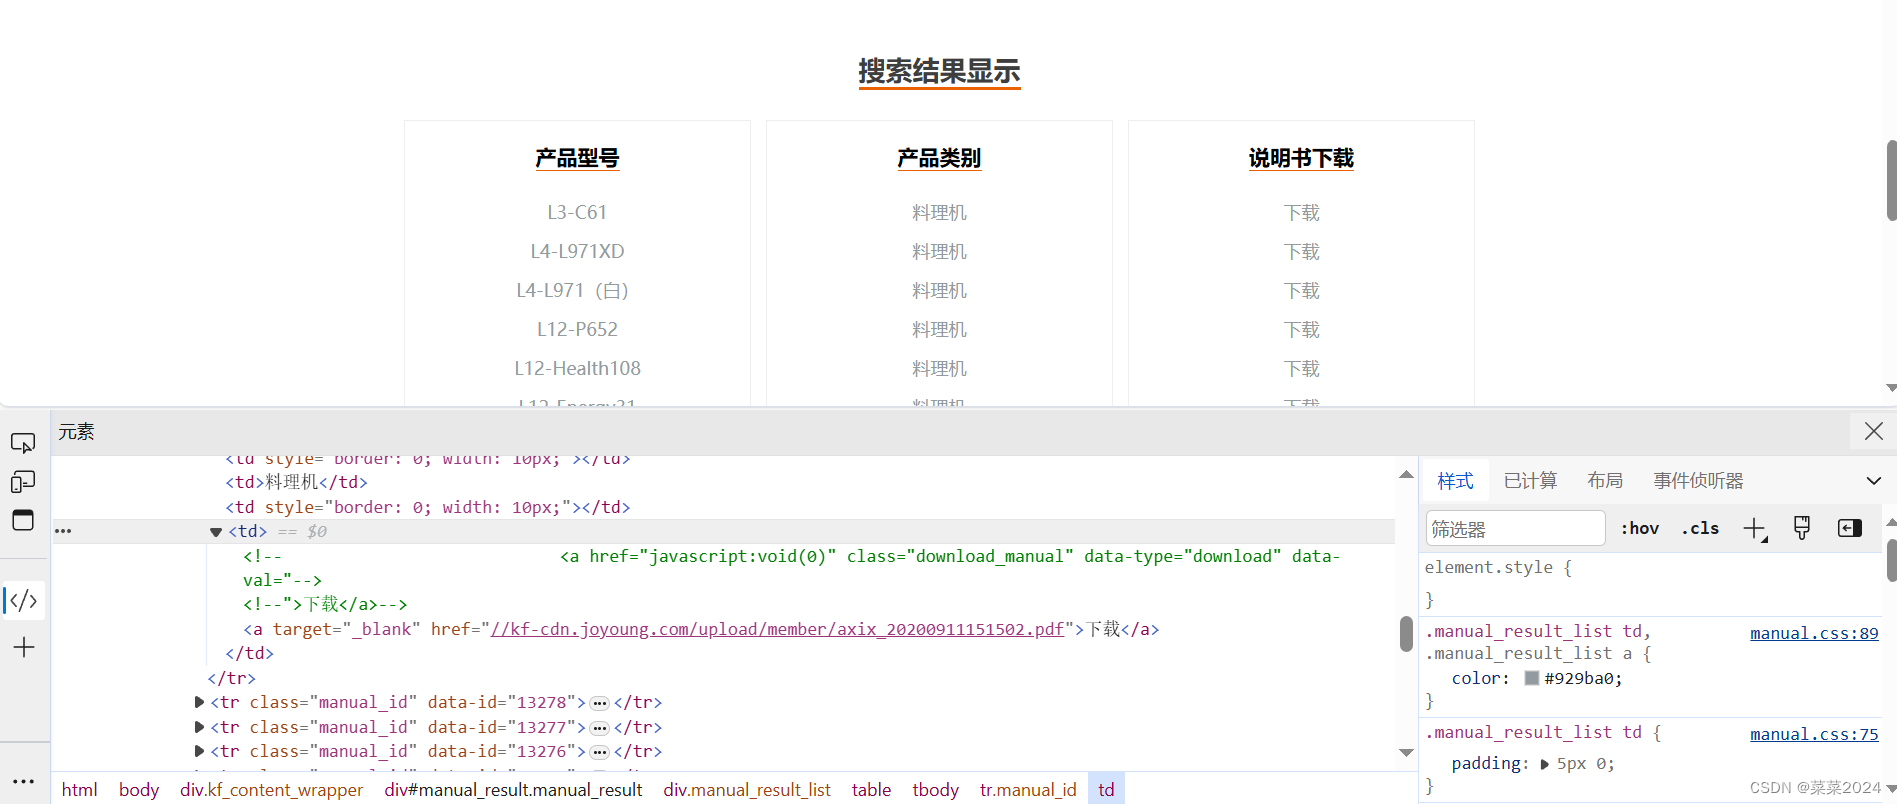Select table in the breadcrumb

871,789
